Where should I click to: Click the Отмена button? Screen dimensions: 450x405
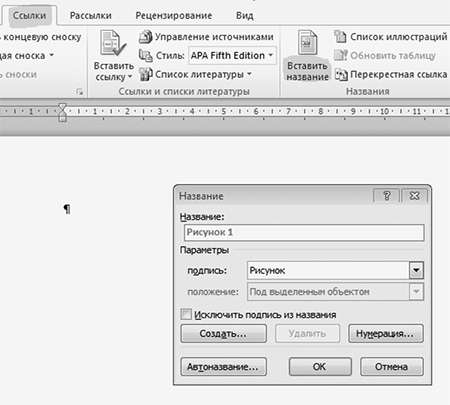point(392,367)
